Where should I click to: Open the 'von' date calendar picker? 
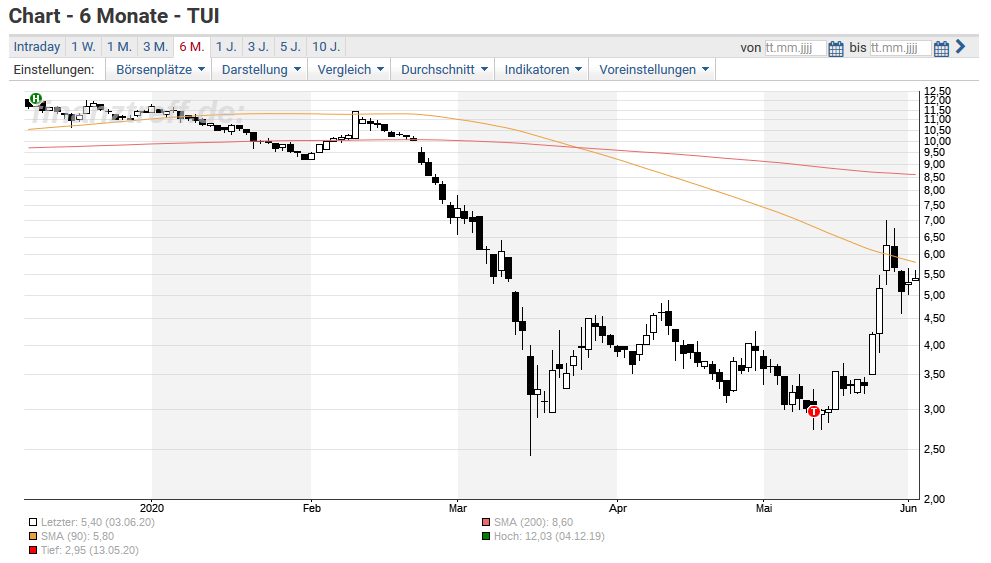click(x=836, y=48)
